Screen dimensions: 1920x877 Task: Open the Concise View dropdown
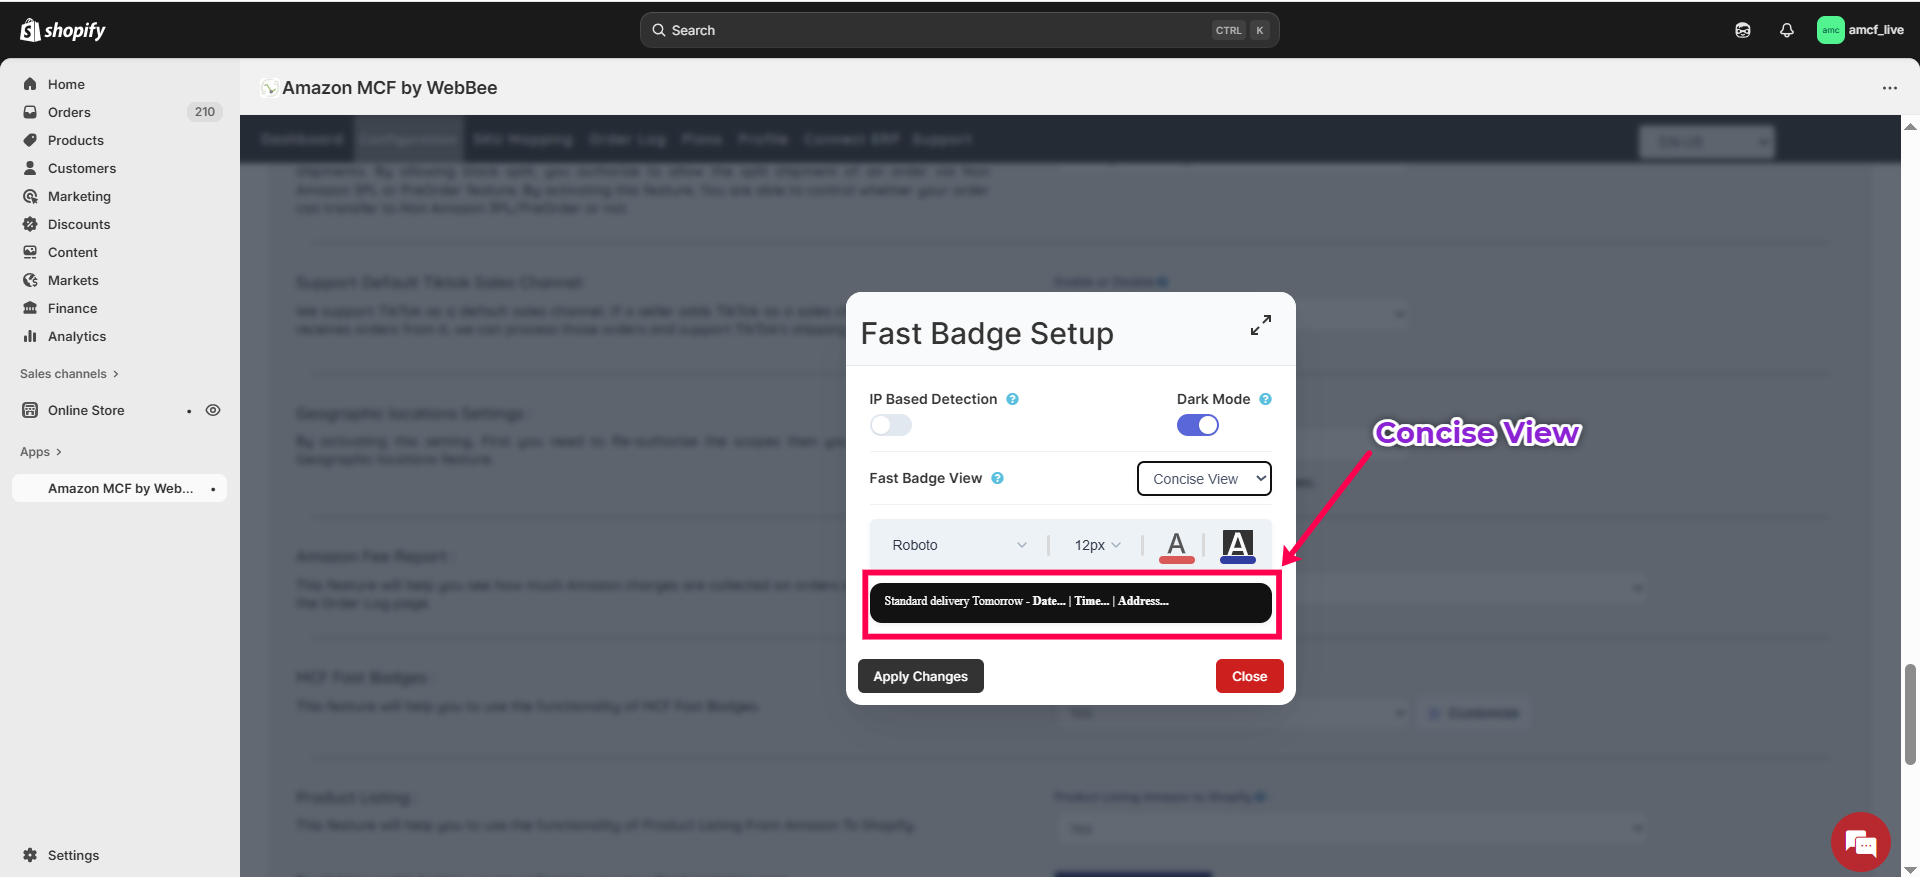1204,479
